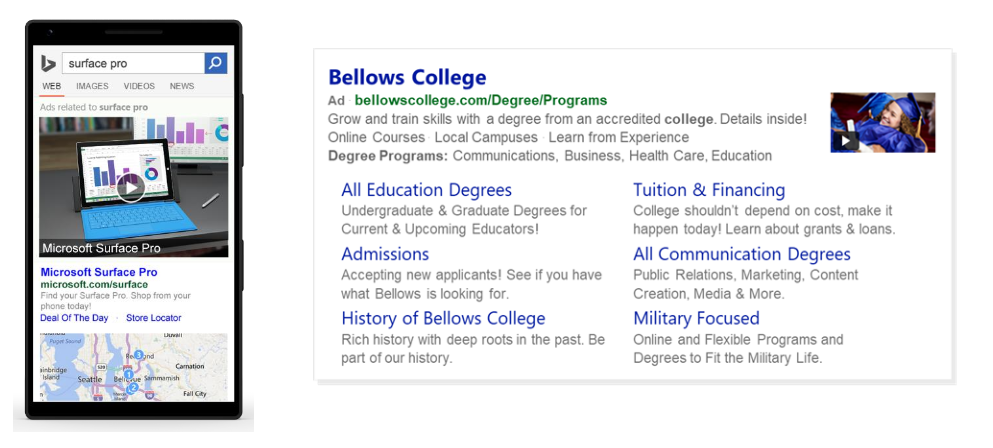Image resolution: width=993 pixels, height=448 pixels.
Task: Click map pin number 2
Action: point(132,388)
